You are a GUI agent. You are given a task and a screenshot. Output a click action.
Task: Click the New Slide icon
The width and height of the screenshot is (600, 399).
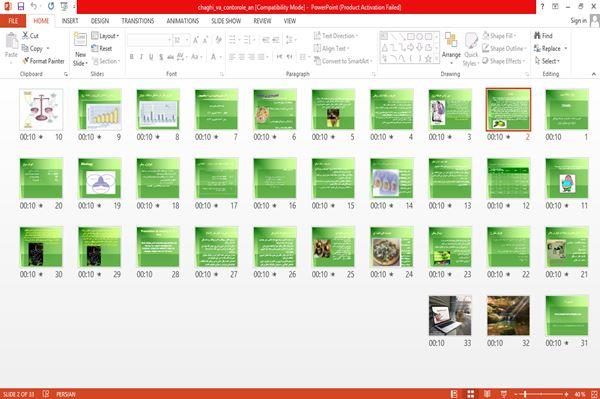[80, 40]
